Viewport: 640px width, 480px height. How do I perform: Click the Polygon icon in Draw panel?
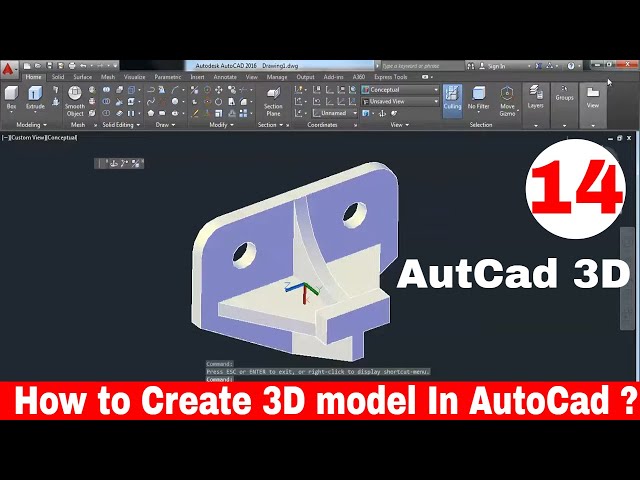151,113
